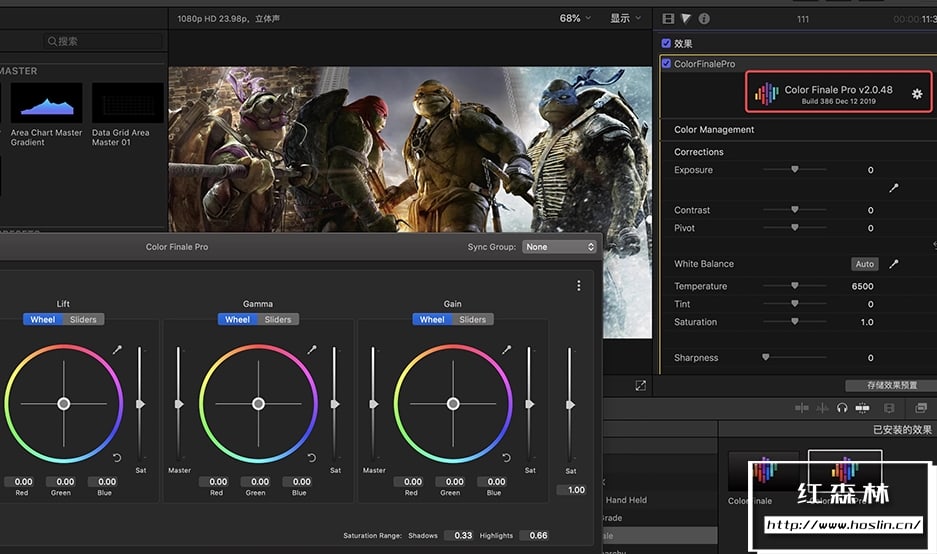
Task: Reset the Gain color wheel
Action: click(507, 458)
